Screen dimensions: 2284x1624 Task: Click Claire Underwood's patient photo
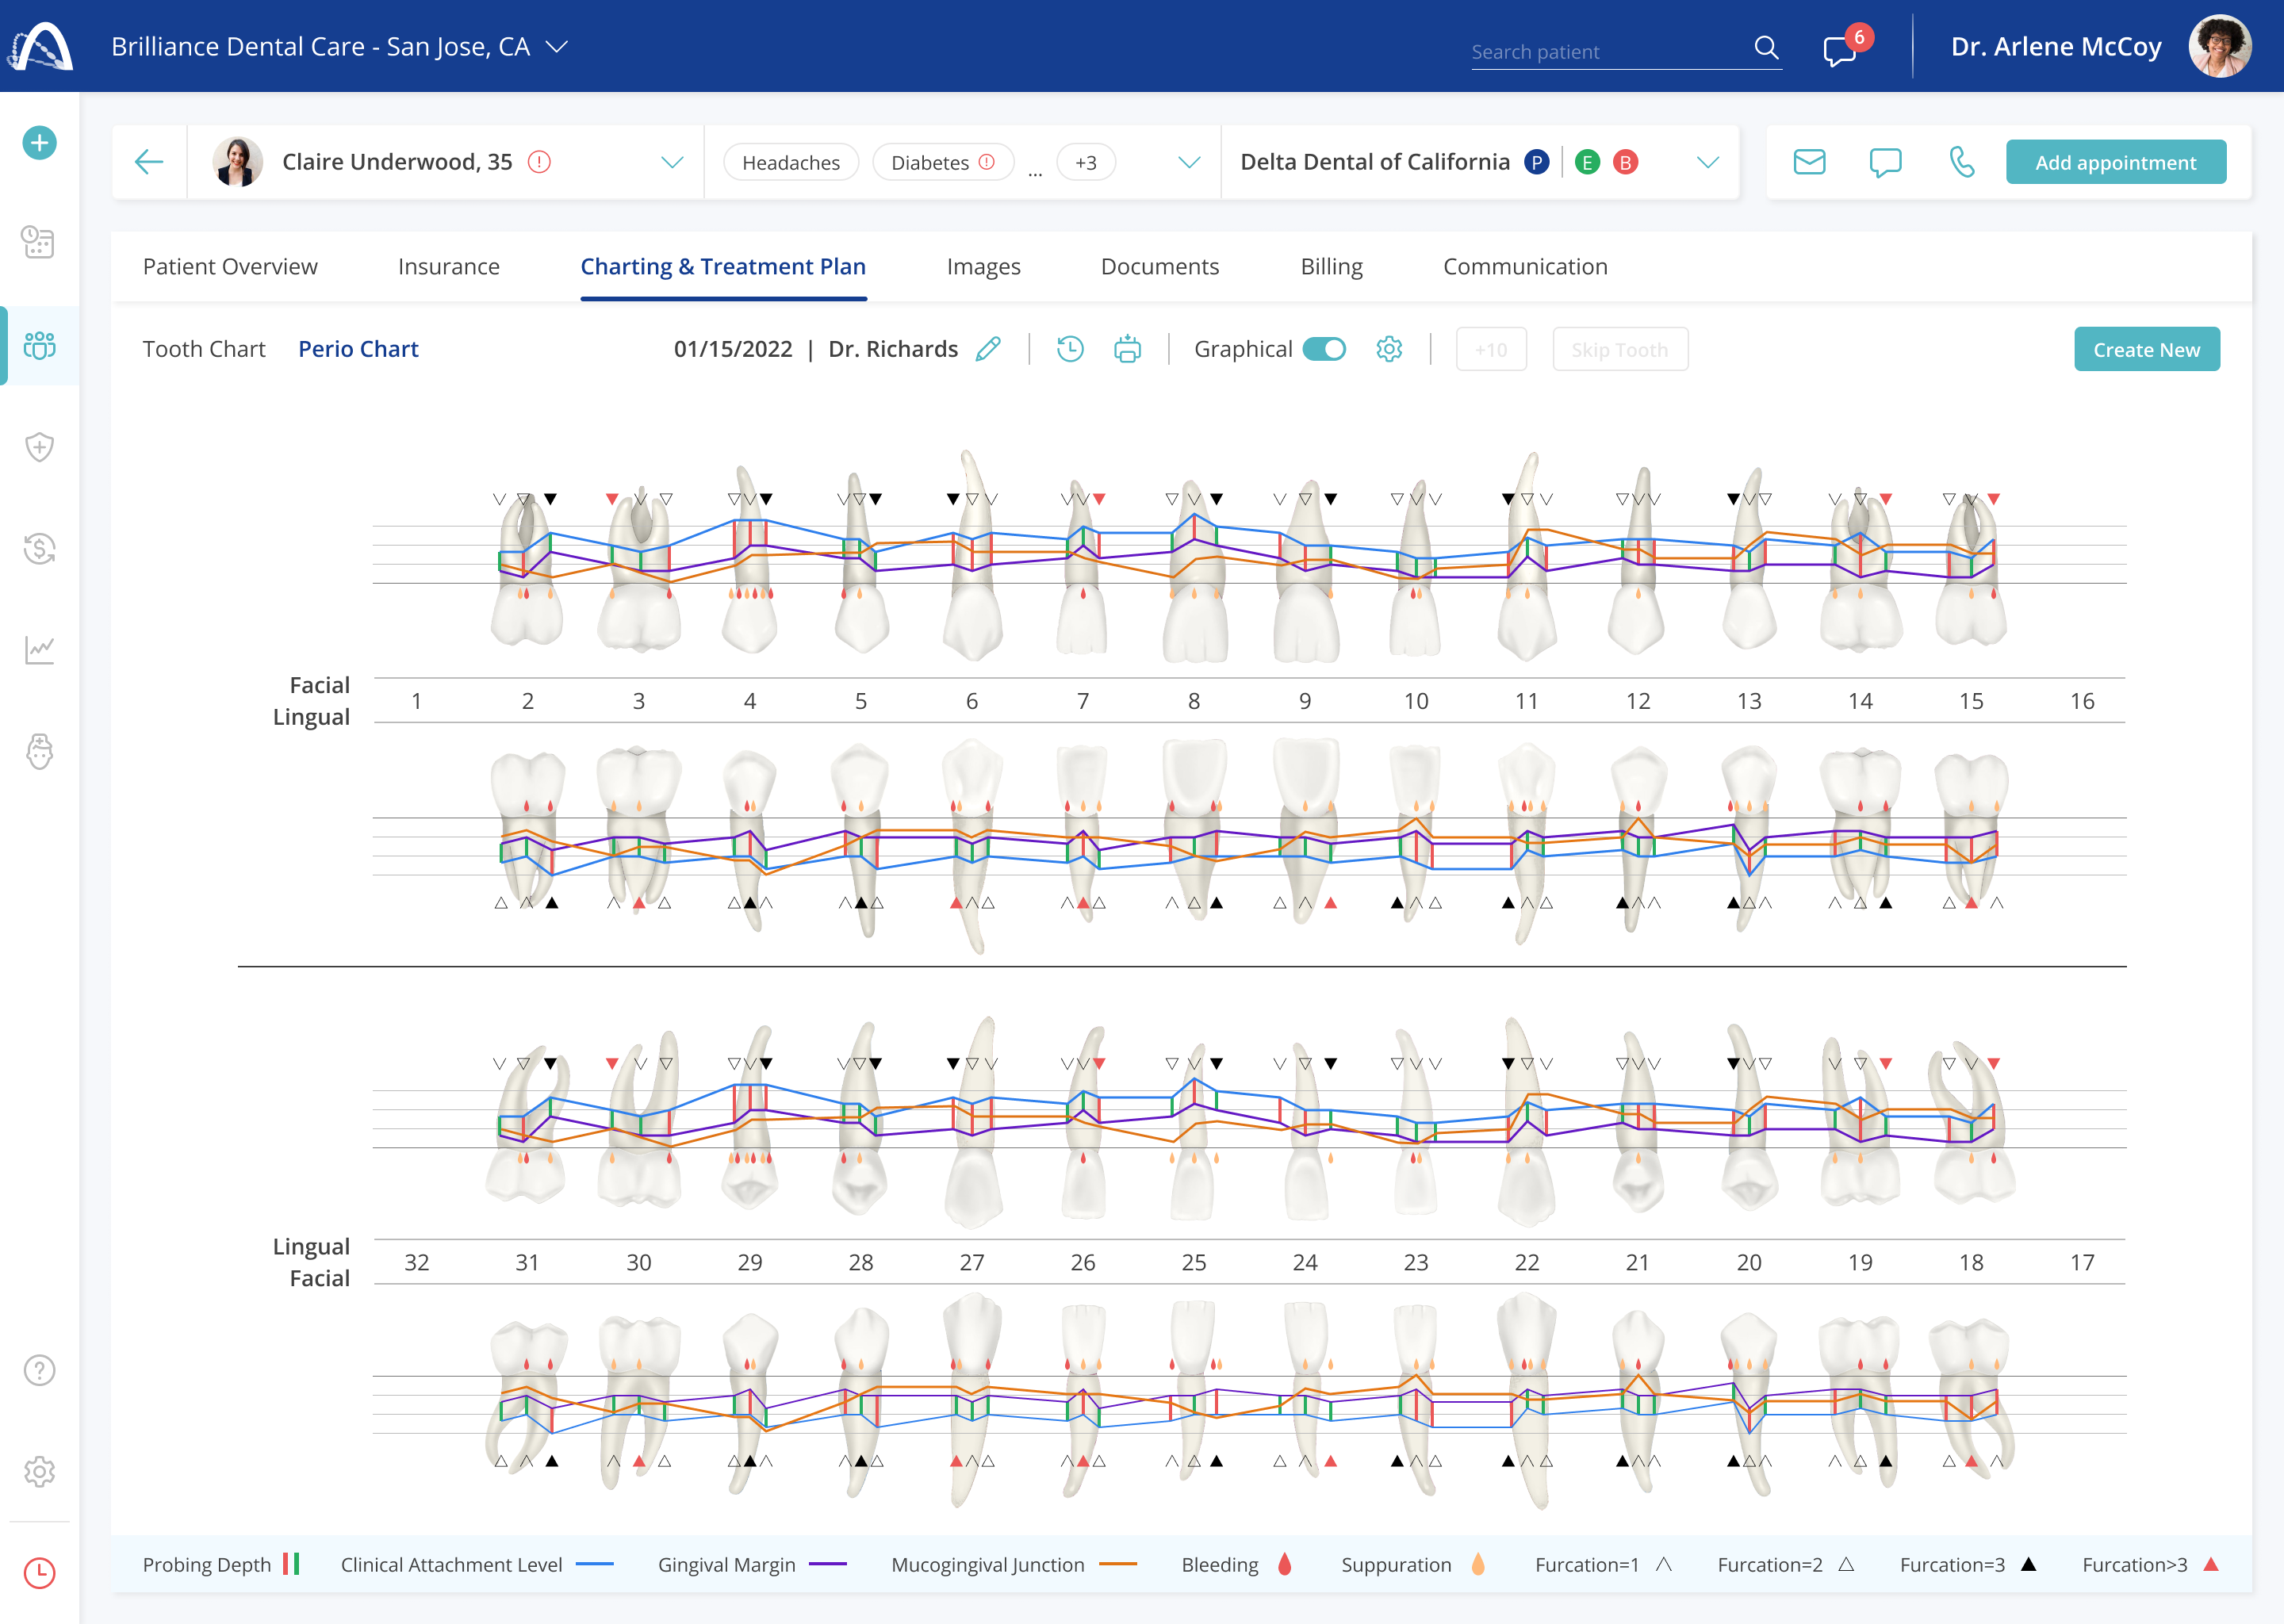point(238,162)
